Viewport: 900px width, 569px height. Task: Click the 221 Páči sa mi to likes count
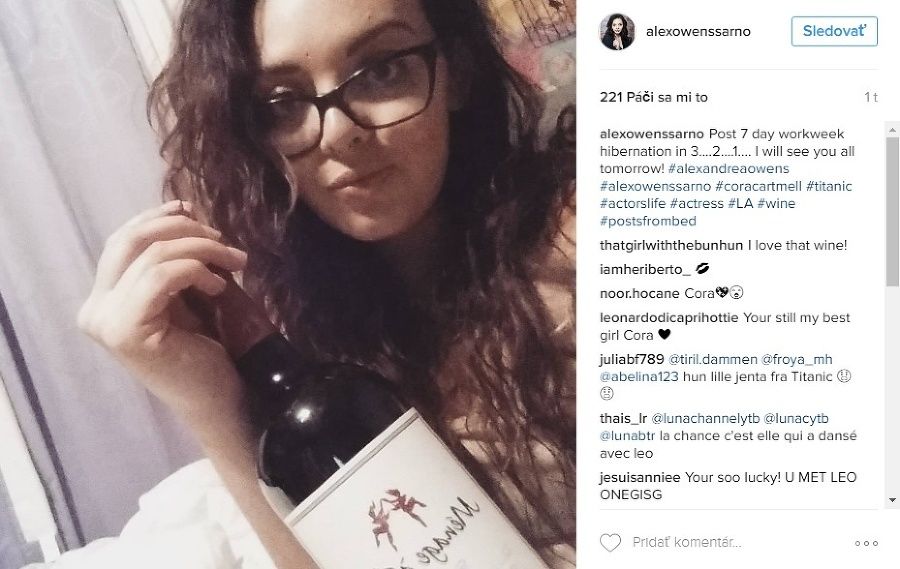[x=654, y=98]
